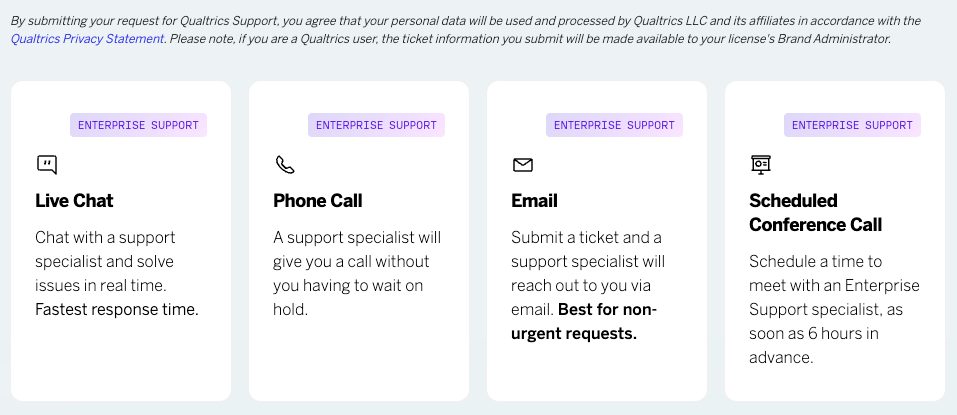Image resolution: width=957 pixels, height=415 pixels.
Task: Choose the Scheduled Conference Call heading
Action: click(815, 212)
